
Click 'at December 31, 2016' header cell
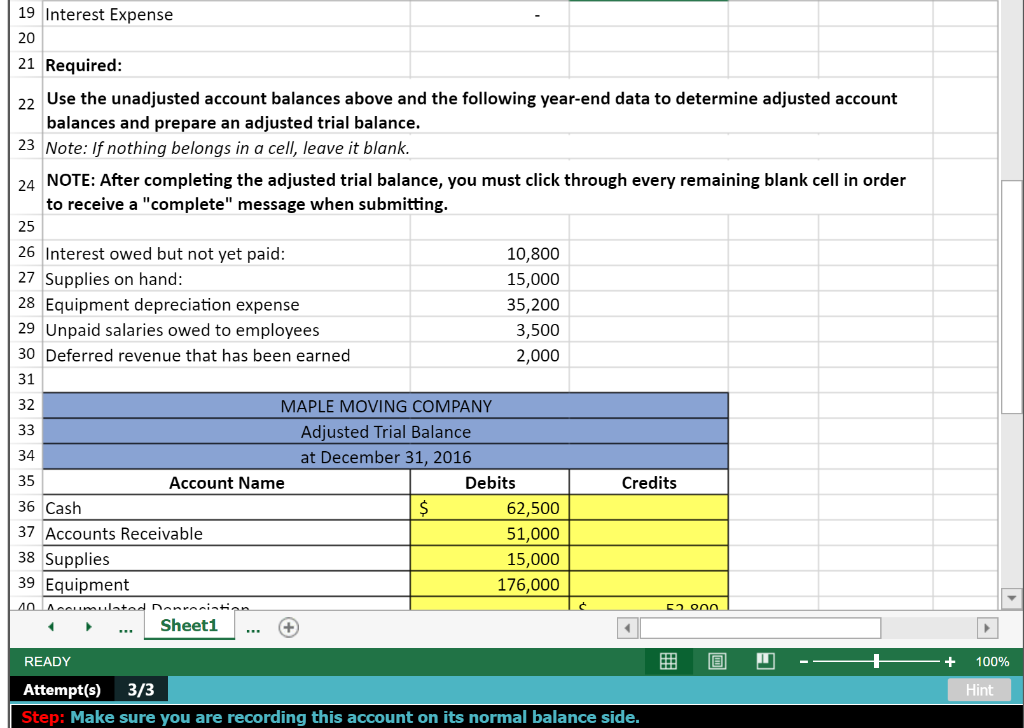(x=385, y=457)
